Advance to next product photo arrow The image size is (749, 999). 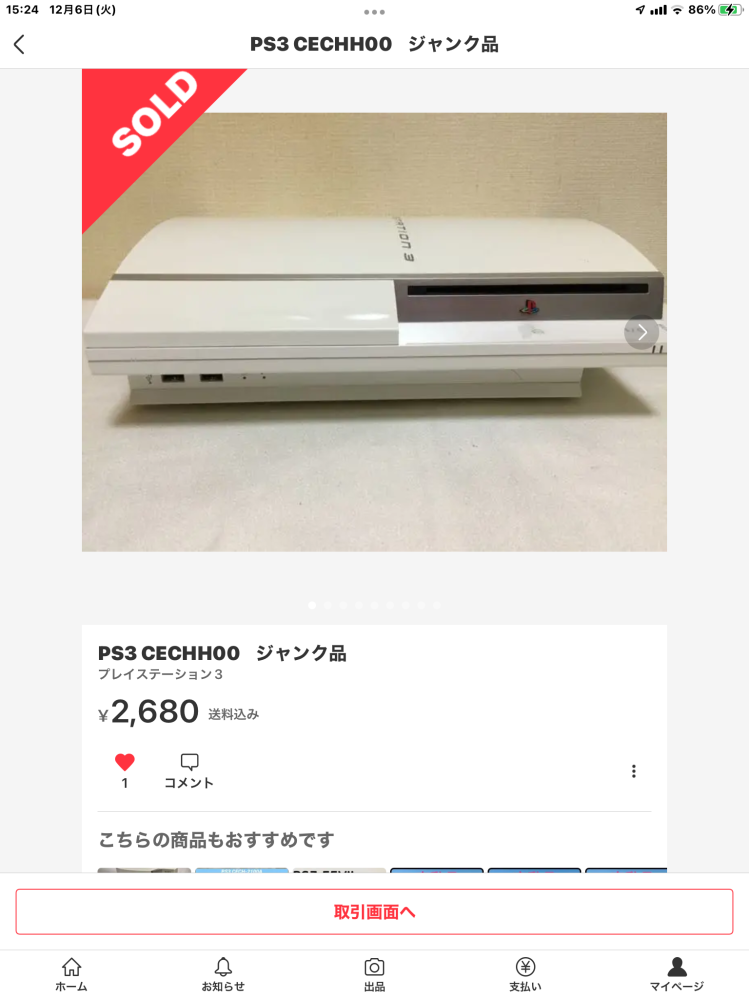click(641, 332)
